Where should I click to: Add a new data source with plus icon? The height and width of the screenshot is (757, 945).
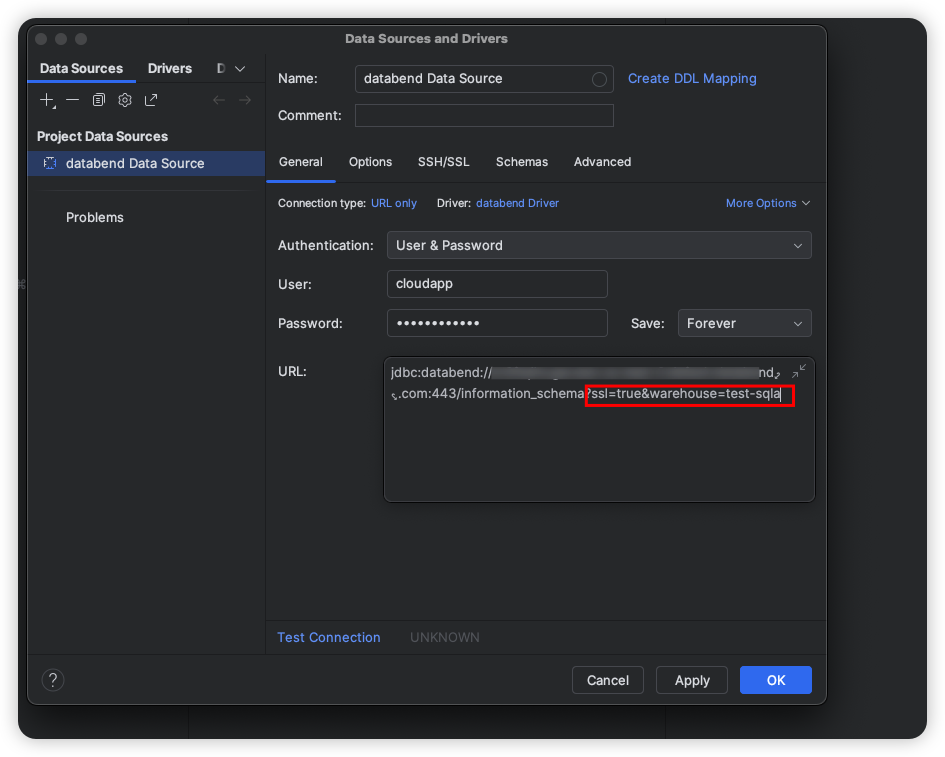pos(47,100)
